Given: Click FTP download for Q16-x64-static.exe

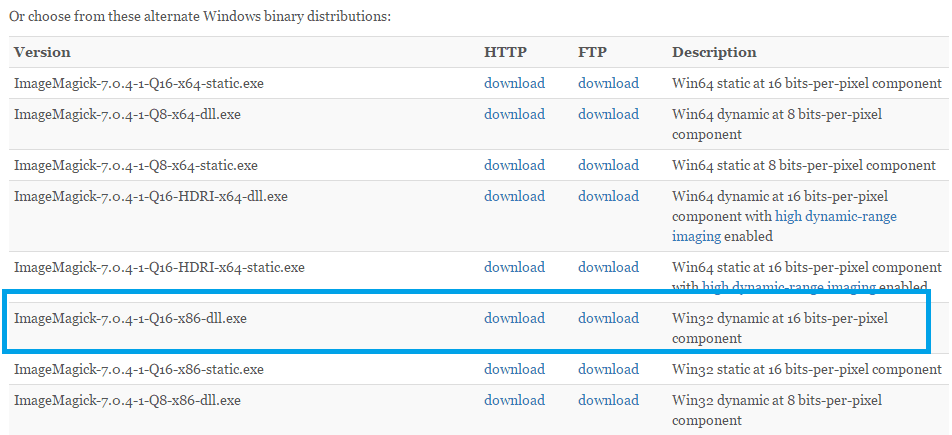Looking at the screenshot, I should (608, 83).
